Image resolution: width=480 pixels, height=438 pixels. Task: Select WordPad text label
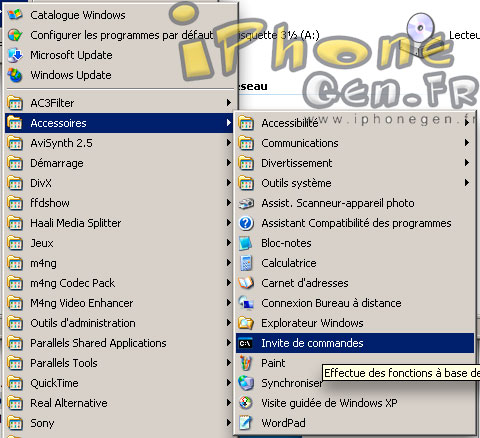283,423
